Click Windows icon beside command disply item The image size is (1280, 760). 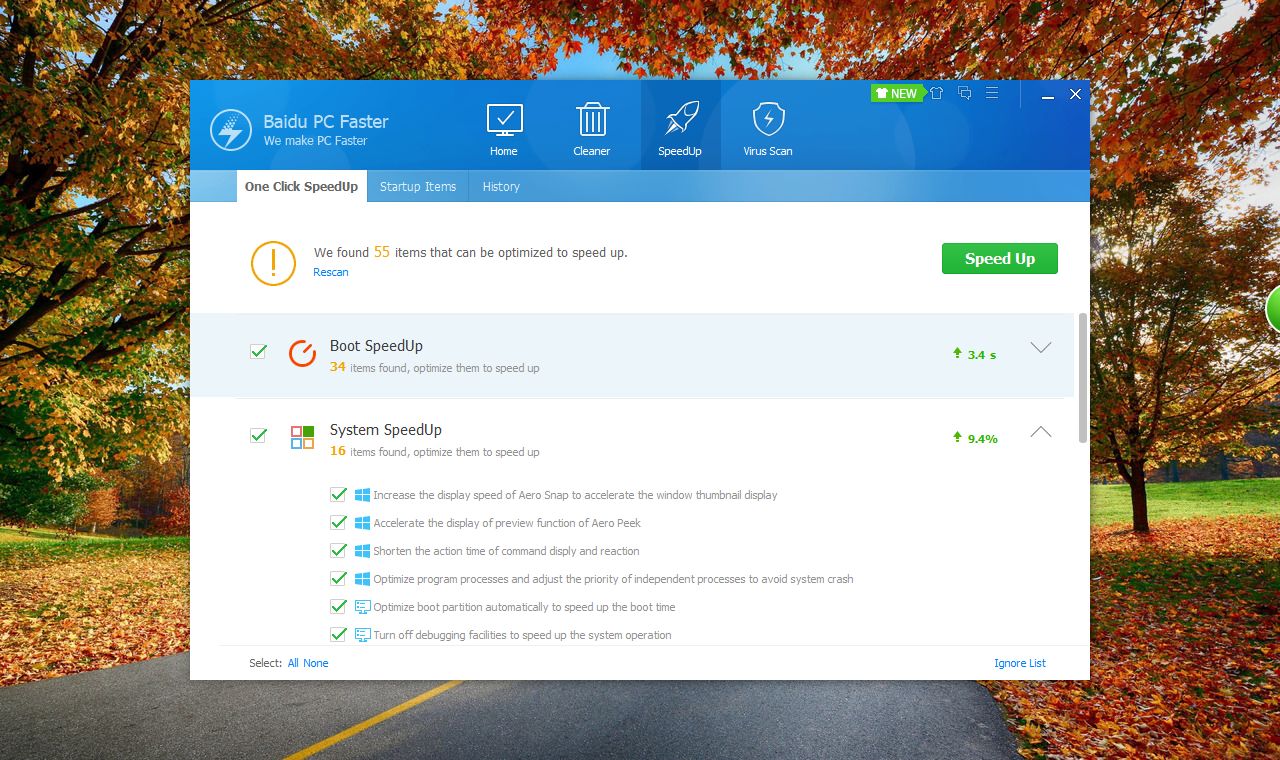pyautogui.click(x=362, y=551)
